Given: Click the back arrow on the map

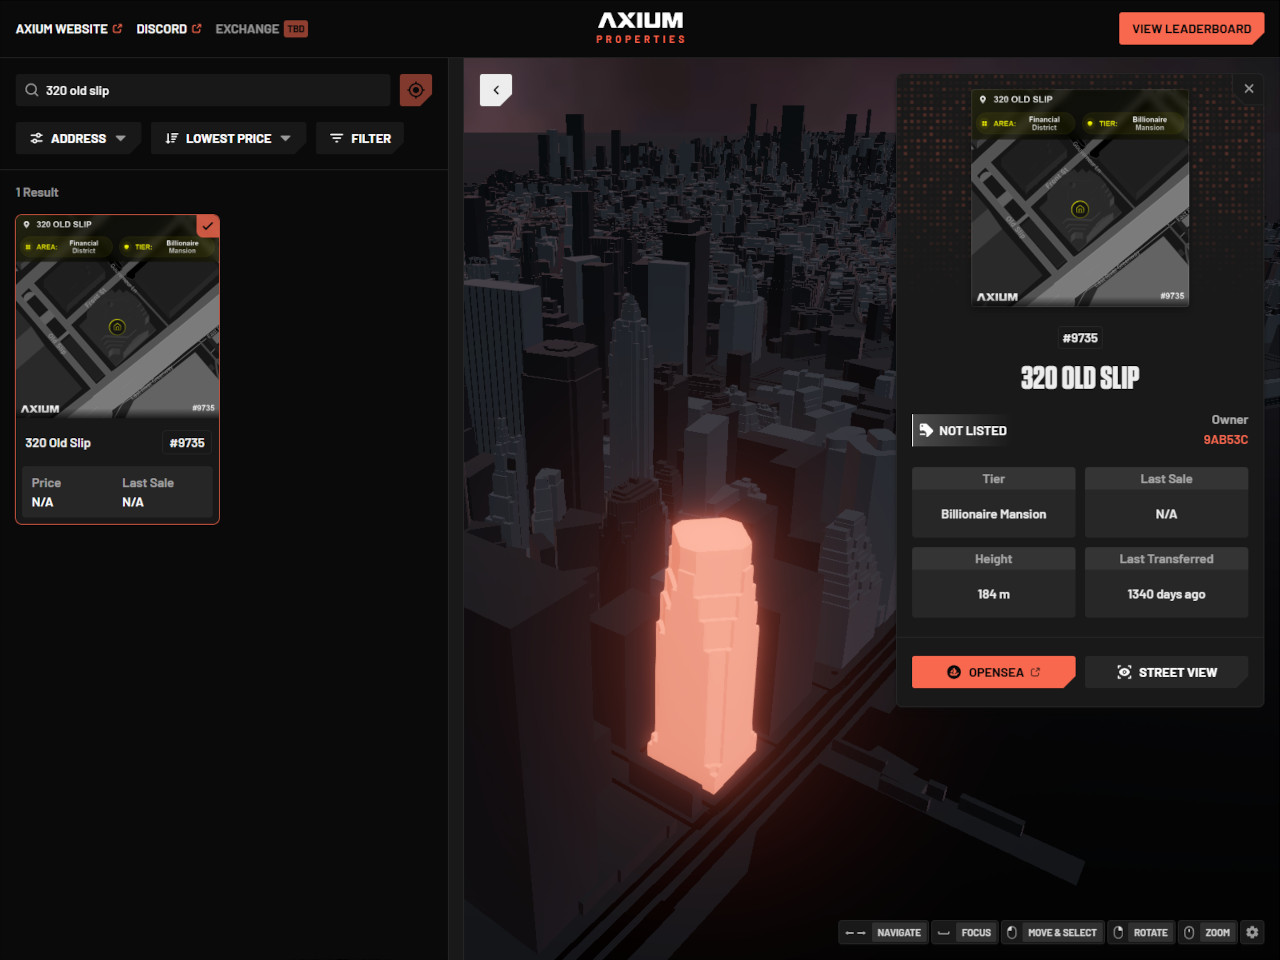Looking at the screenshot, I should [x=496, y=90].
